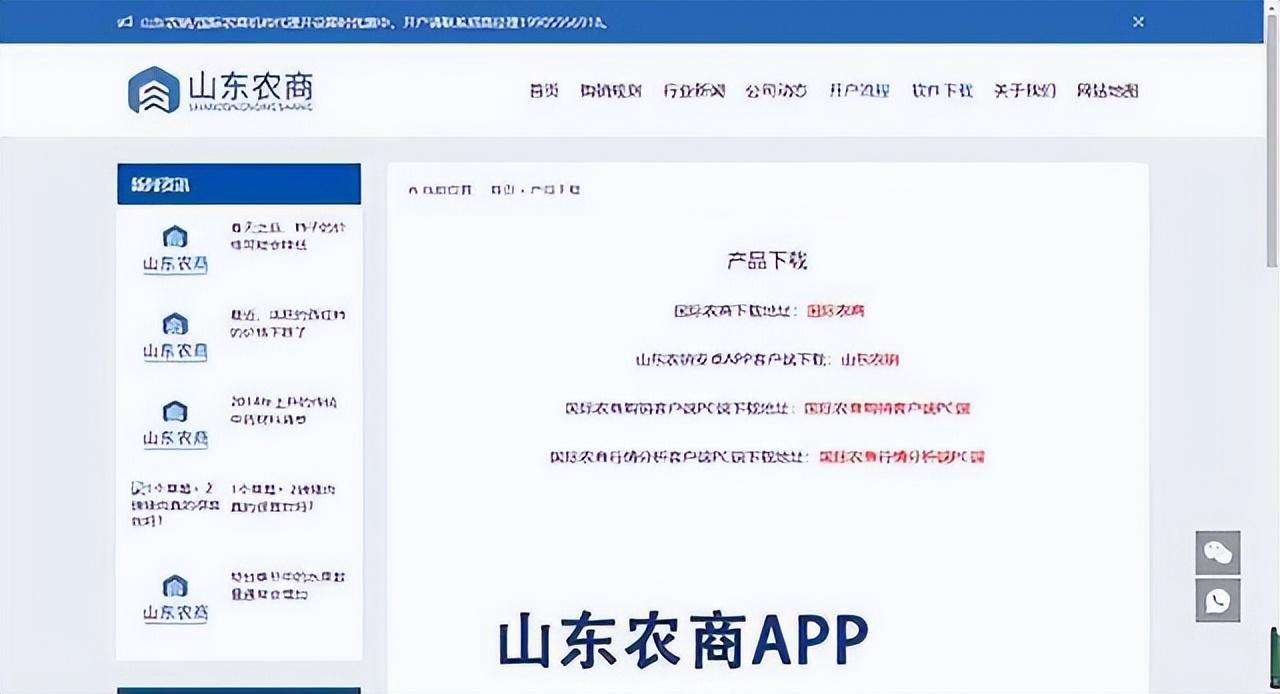Click the announcement speaker icon in banner
Image resolution: width=1280 pixels, height=694 pixels.
(x=125, y=21)
